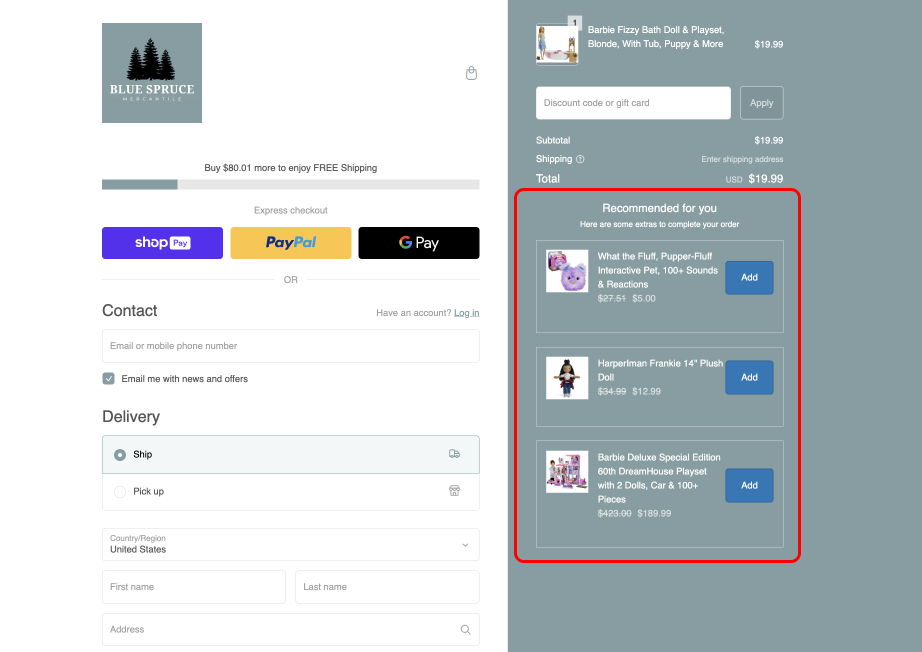This screenshot has height=652, width=922.
Task: Focus the Address input field
Action: coord(290,630)
